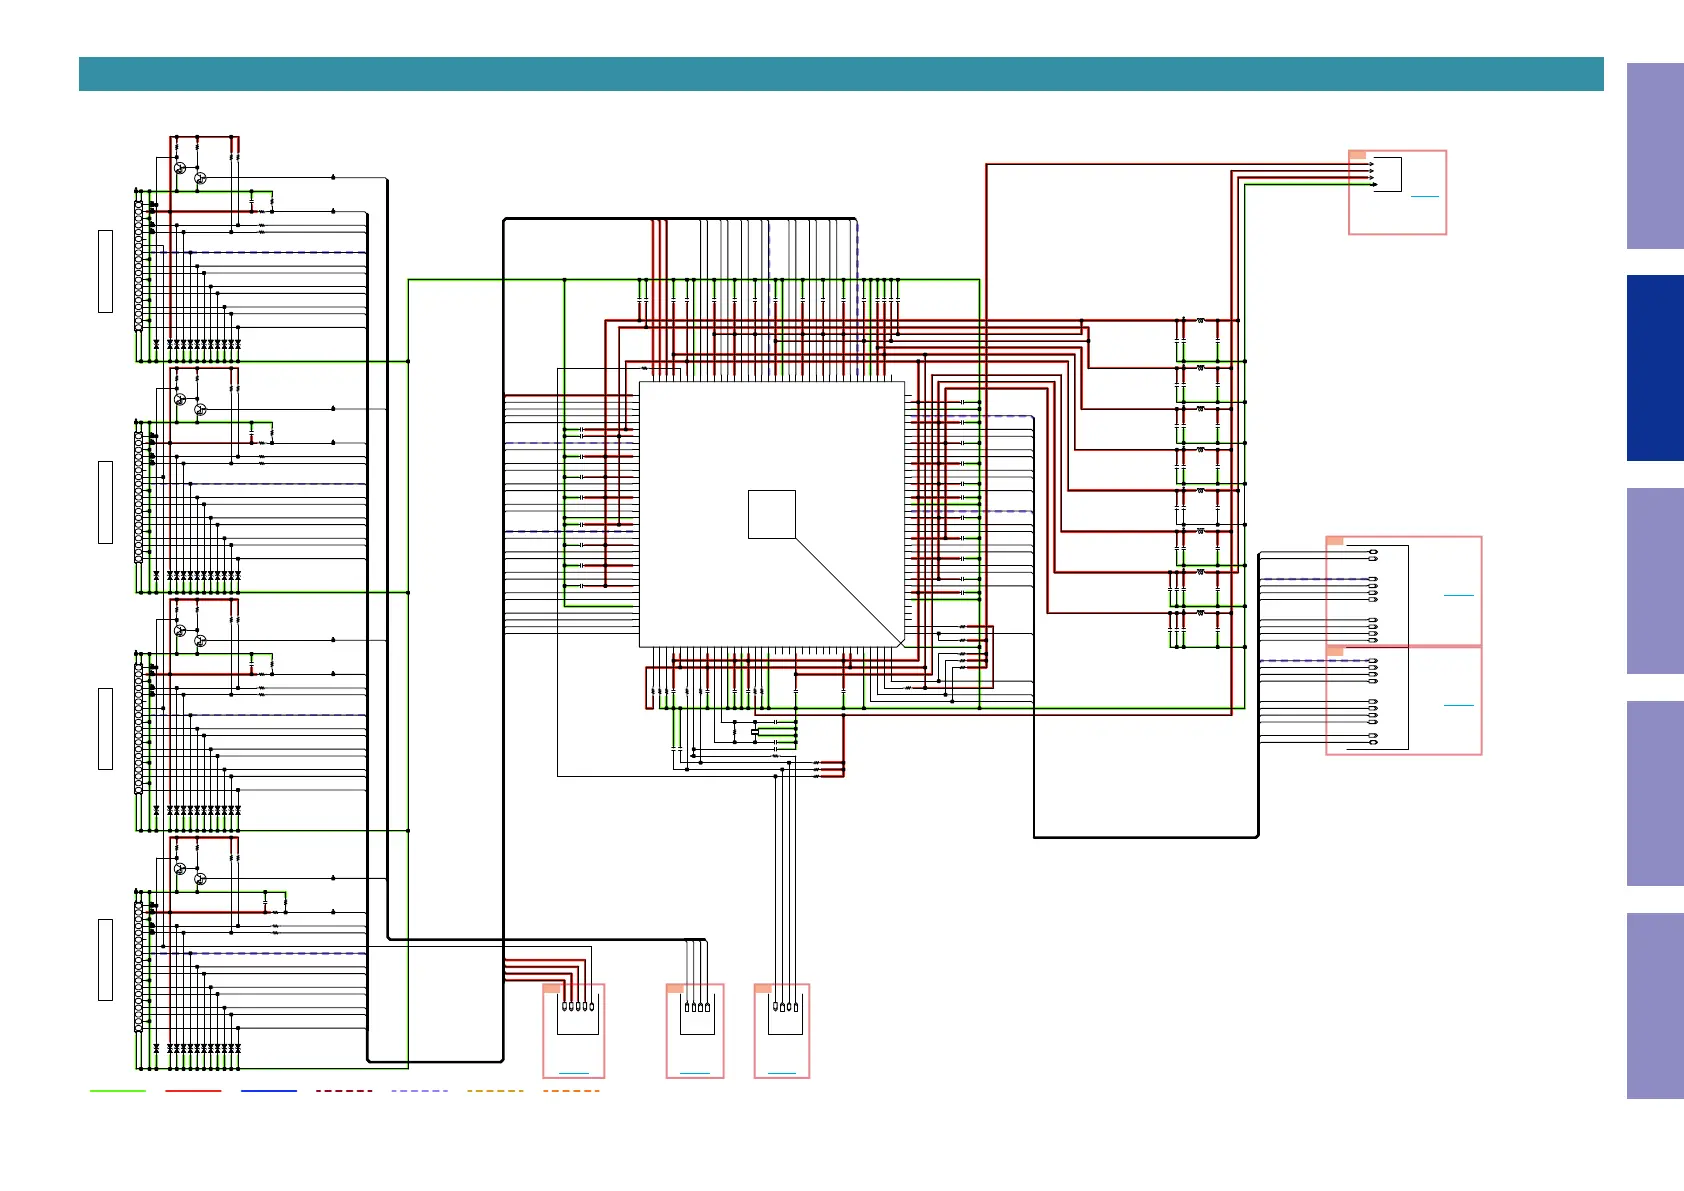
Task: Click the small square inside the central IC
Action: (772, 514)
